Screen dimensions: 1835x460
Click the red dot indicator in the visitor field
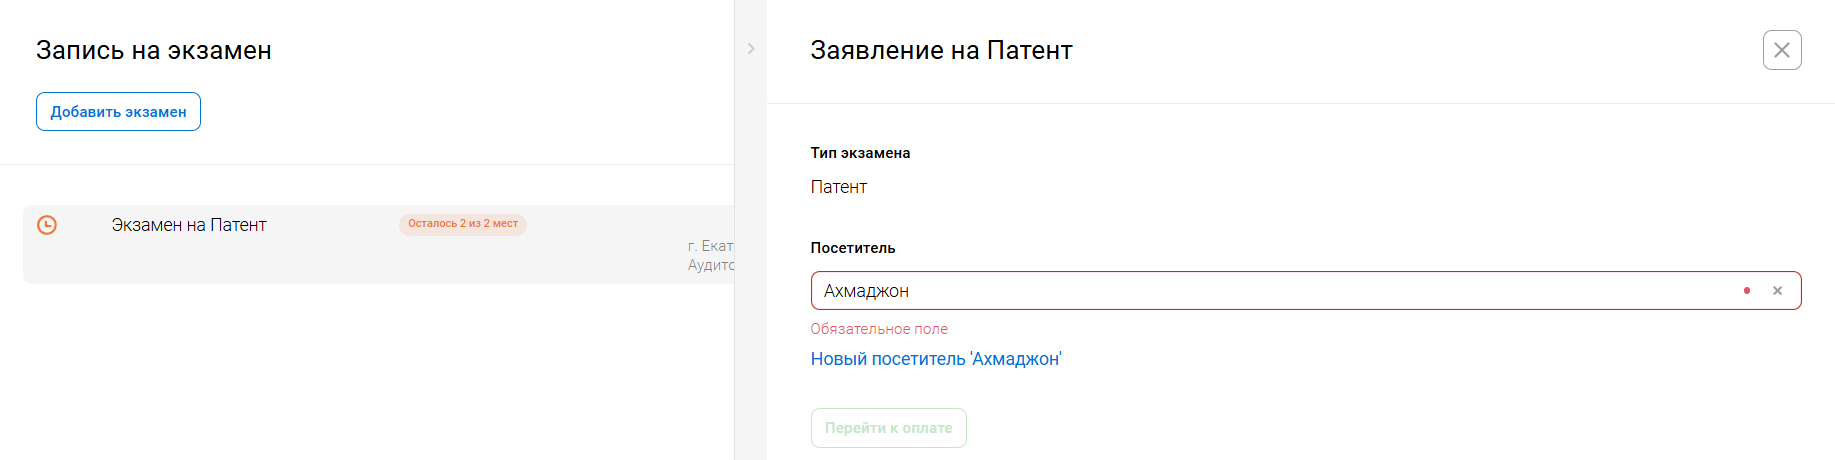click(x=1746, y=291)
